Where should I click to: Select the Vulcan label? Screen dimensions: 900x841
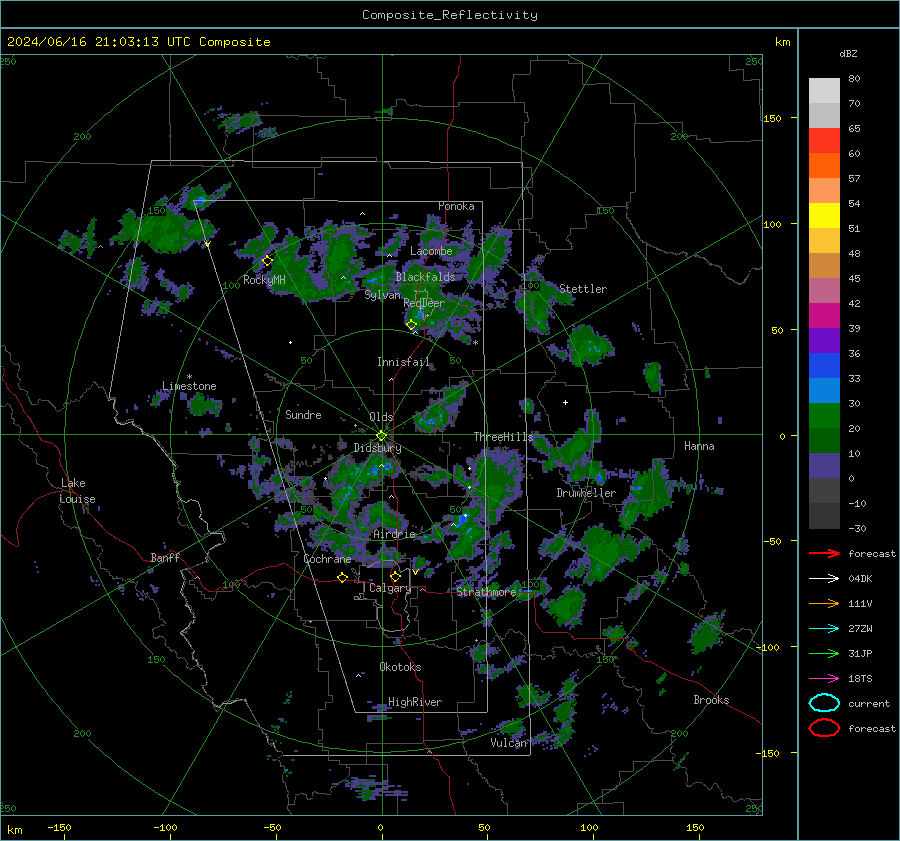(509, 743)
